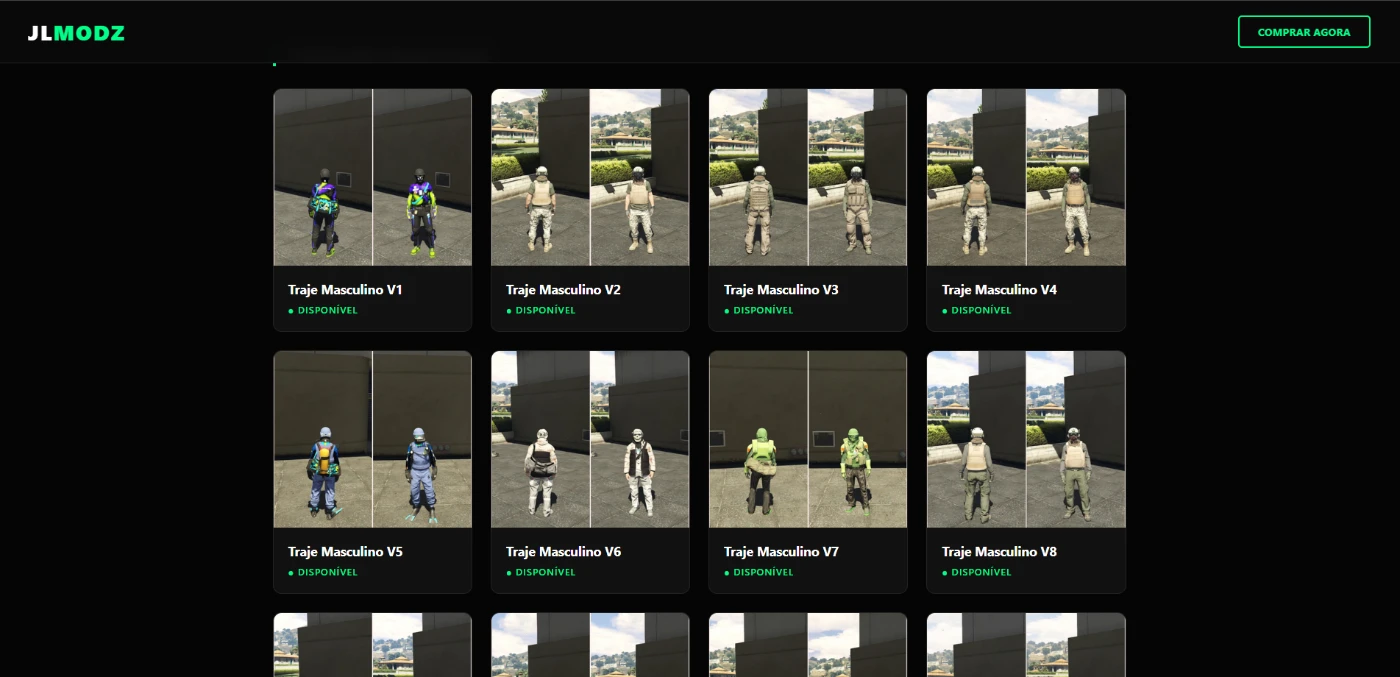Open the Traje Masculino V2 preview image

(x=590, y=177)
